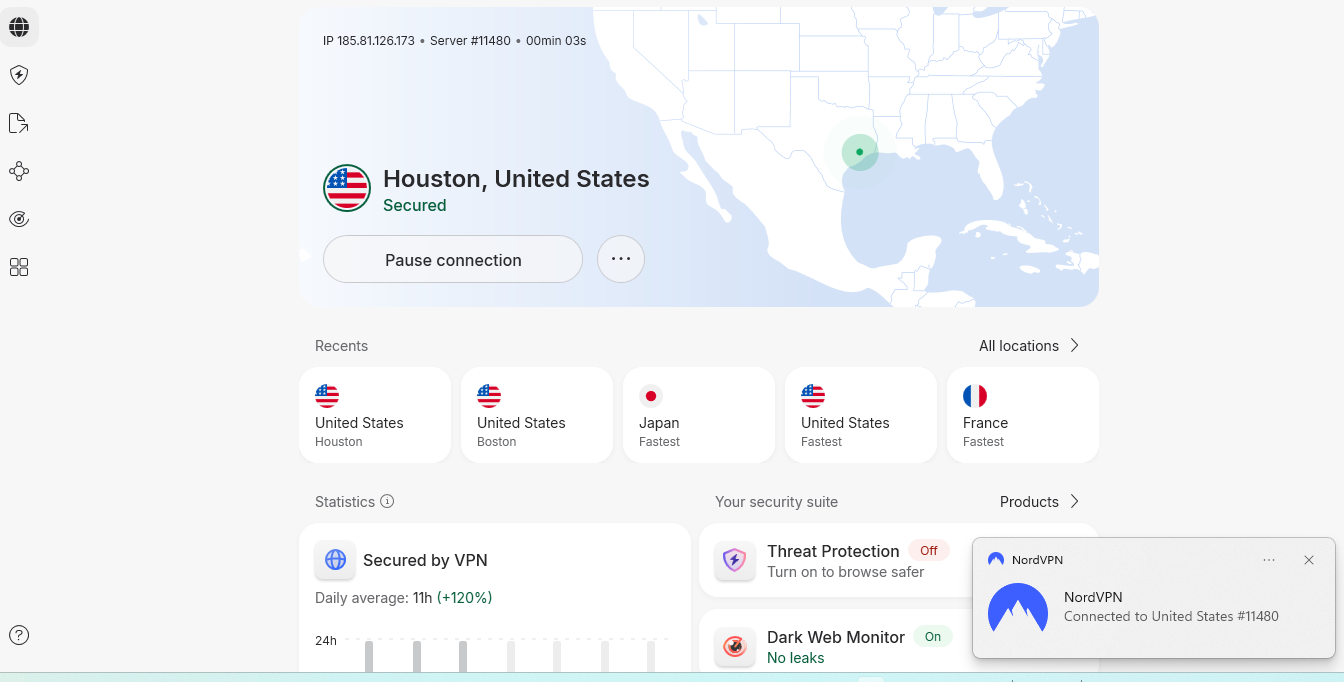Toggle Threat Protection Off badge
Image resolution: width=1344 pixels, height=682 pixels.
click(929, 550)
